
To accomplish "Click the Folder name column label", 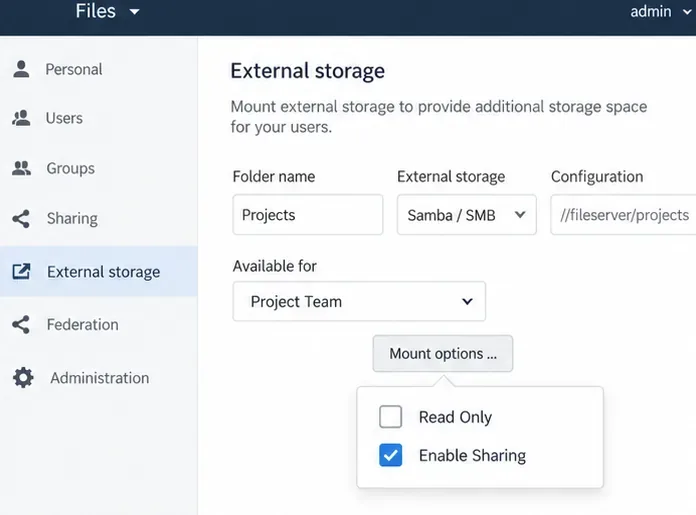I will click(274, 176).
